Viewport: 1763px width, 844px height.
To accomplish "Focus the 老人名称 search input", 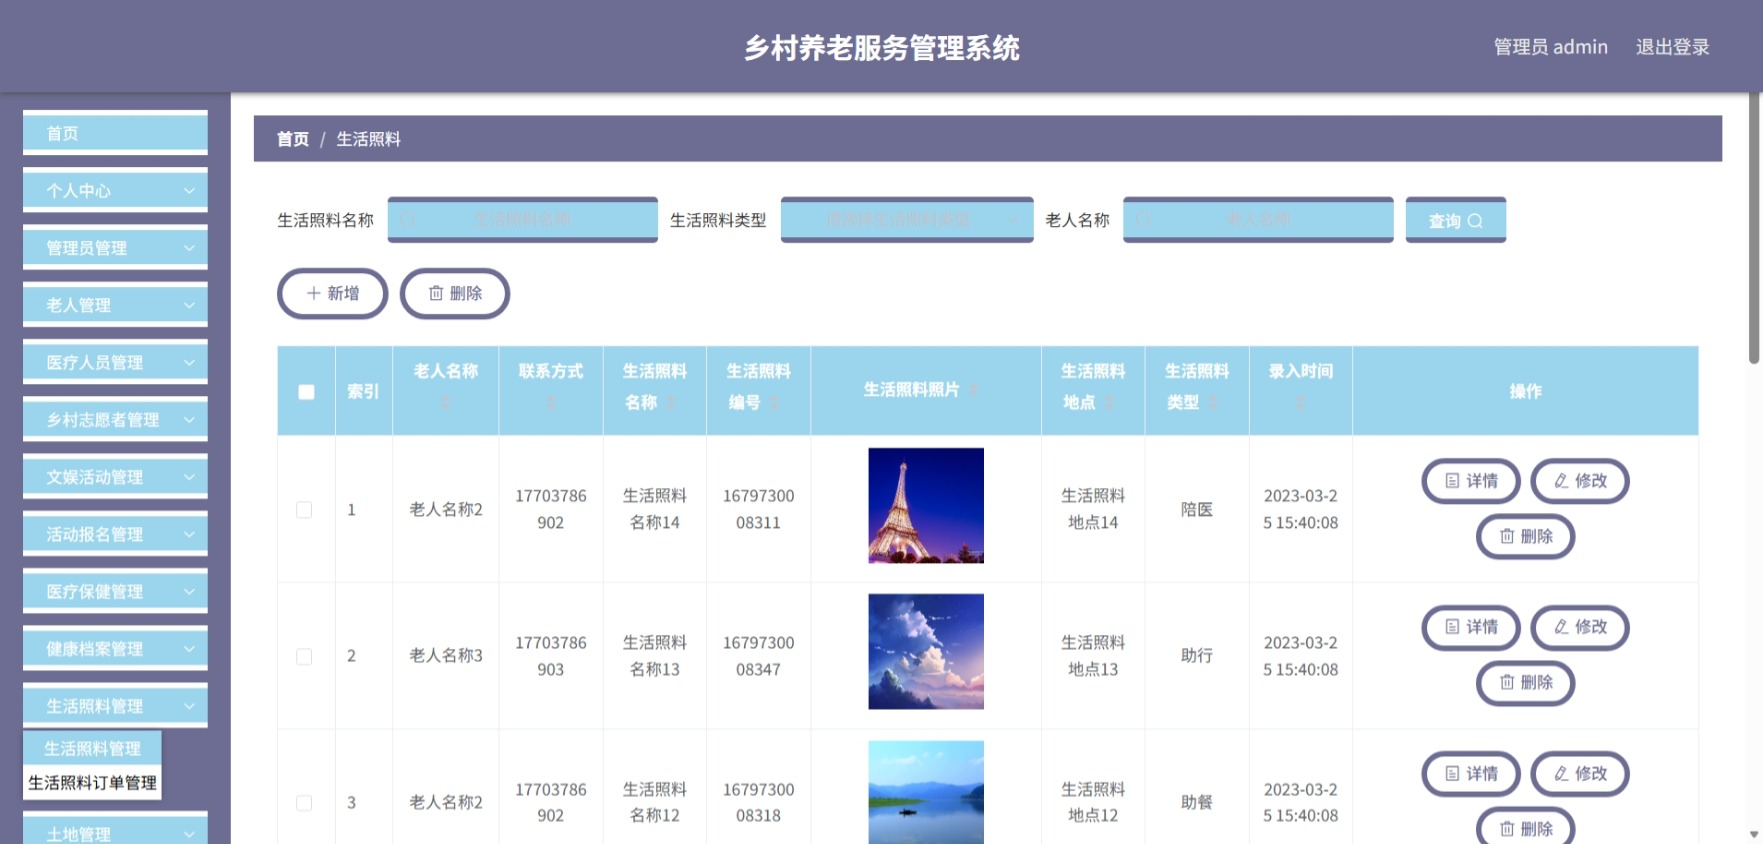I will point(1258,220).
